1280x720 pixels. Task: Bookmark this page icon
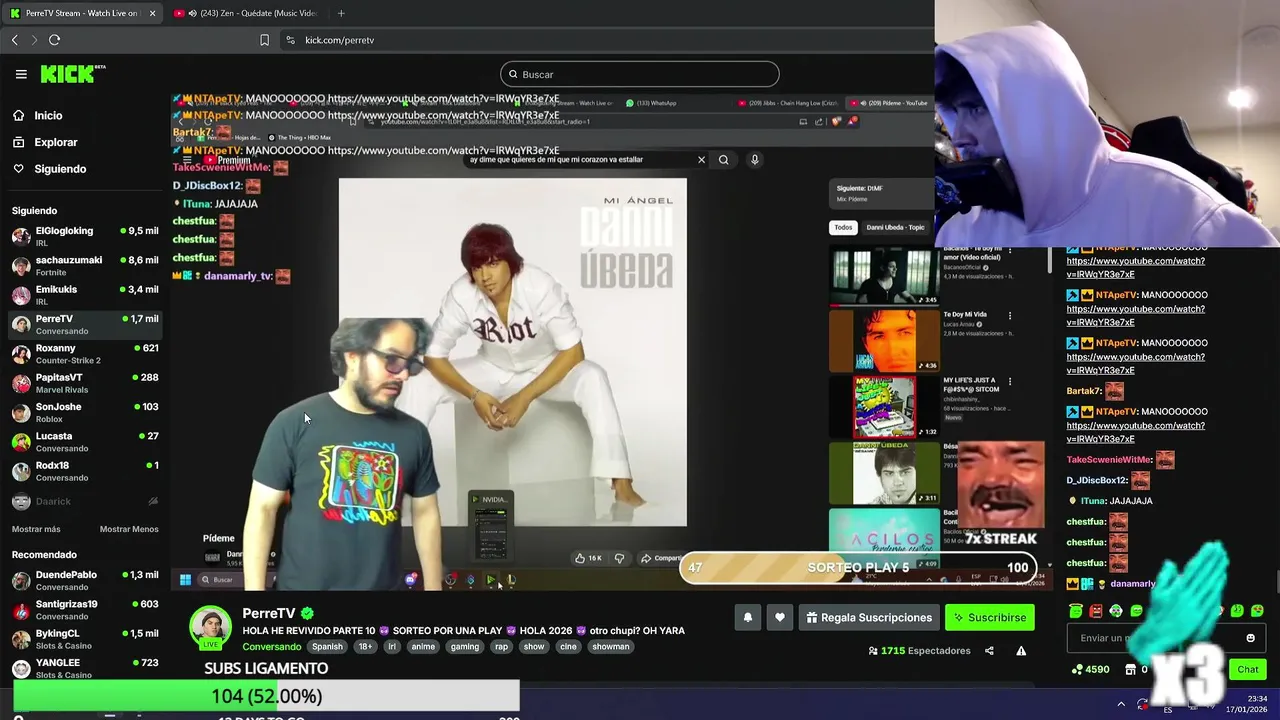click(x=264, y=40)
